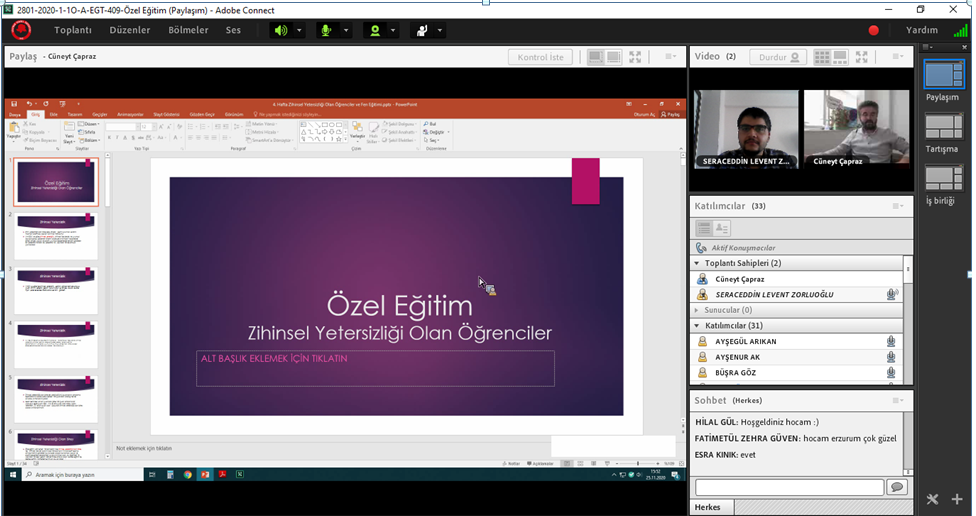Toggle the green microphone button
This screenshot has width=976, height=516.
pos(325,30)
